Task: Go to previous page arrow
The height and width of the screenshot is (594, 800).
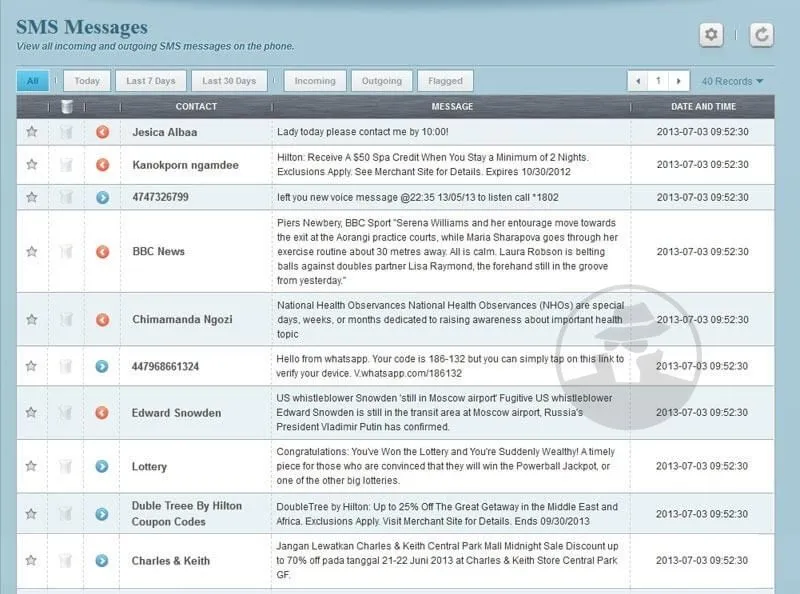Action: click(x=638, y=81)
